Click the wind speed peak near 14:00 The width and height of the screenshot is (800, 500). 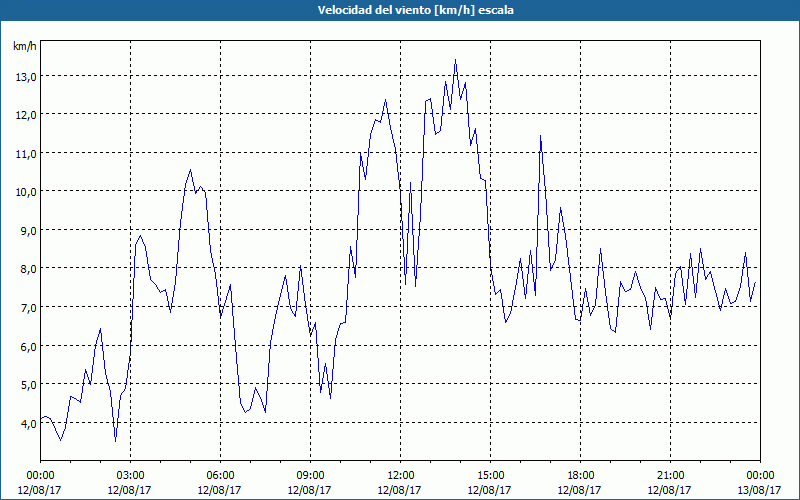click(x=456, y=60)
